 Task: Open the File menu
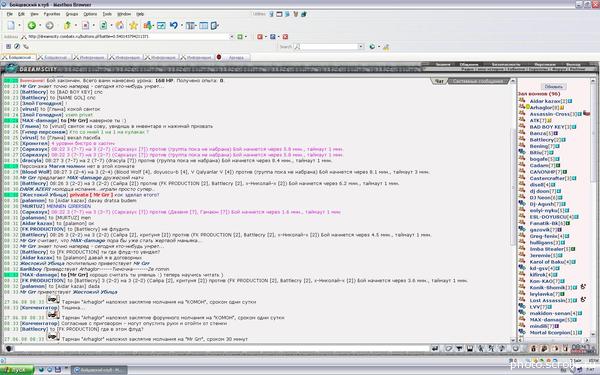pyautogui.click(x=10, y=14)
